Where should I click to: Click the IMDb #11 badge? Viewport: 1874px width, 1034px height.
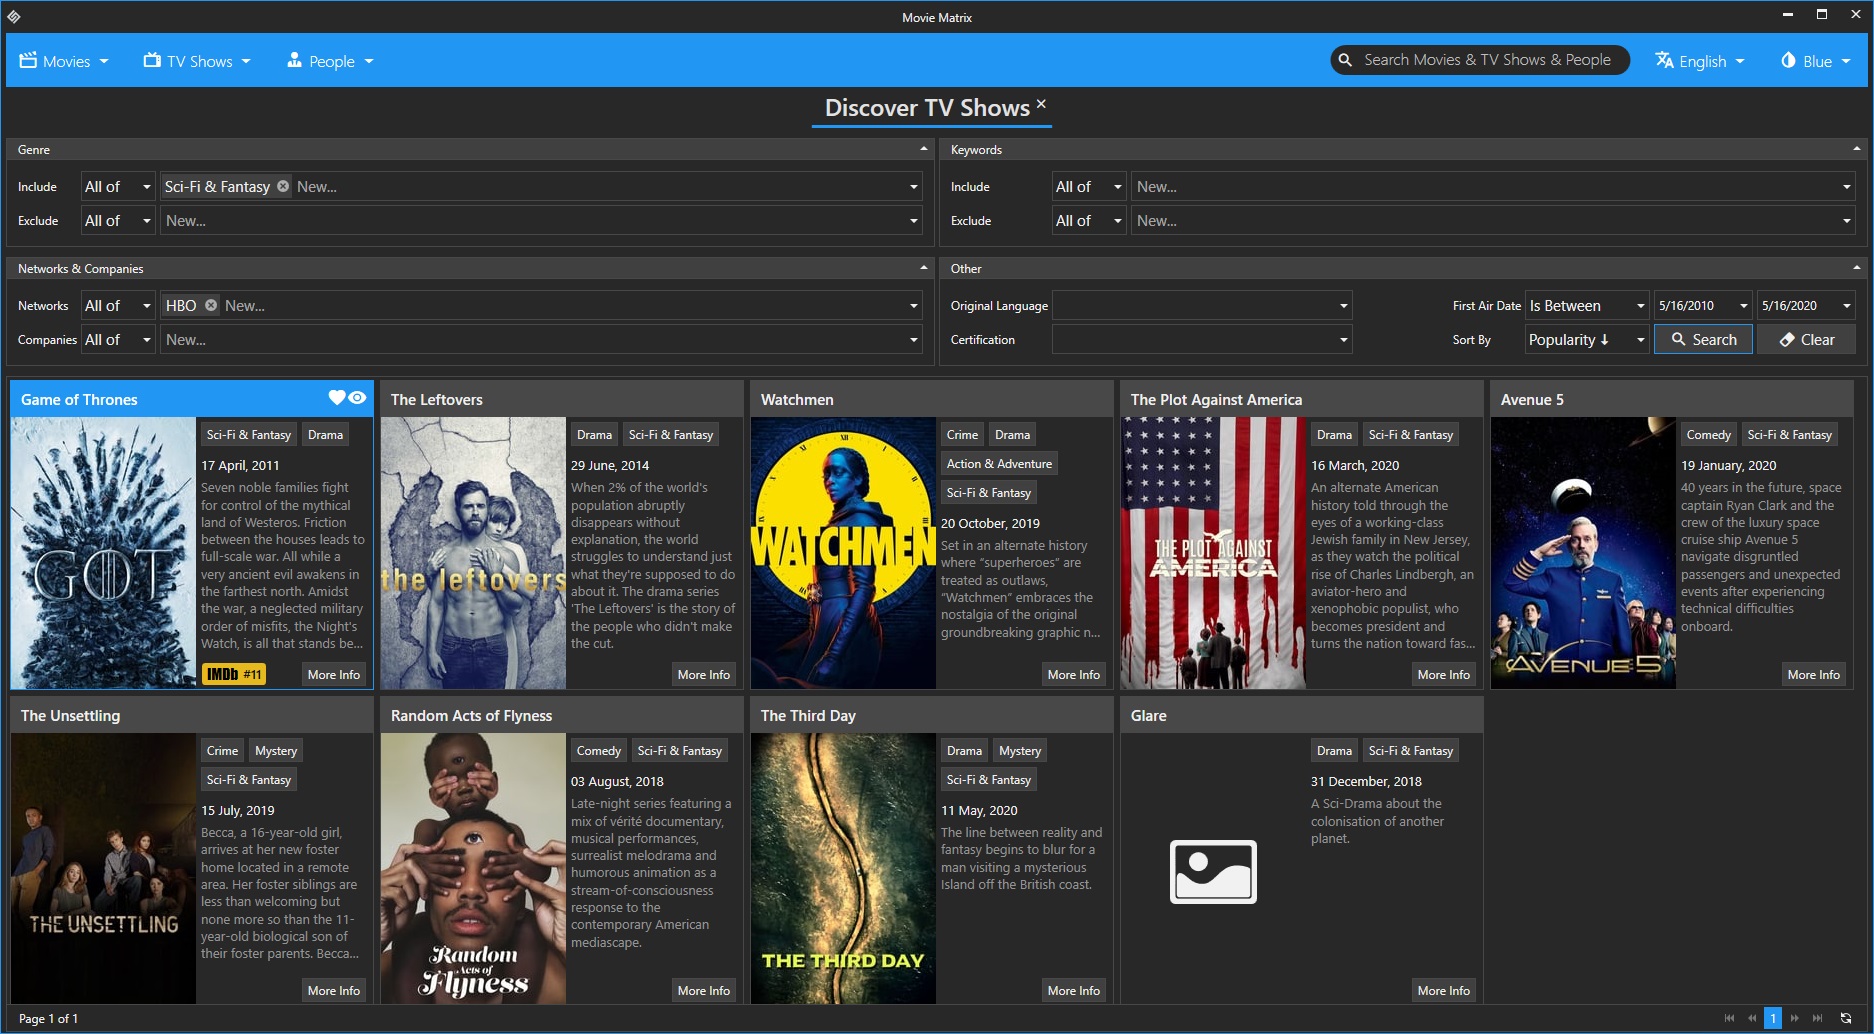(x=233, y=674)
